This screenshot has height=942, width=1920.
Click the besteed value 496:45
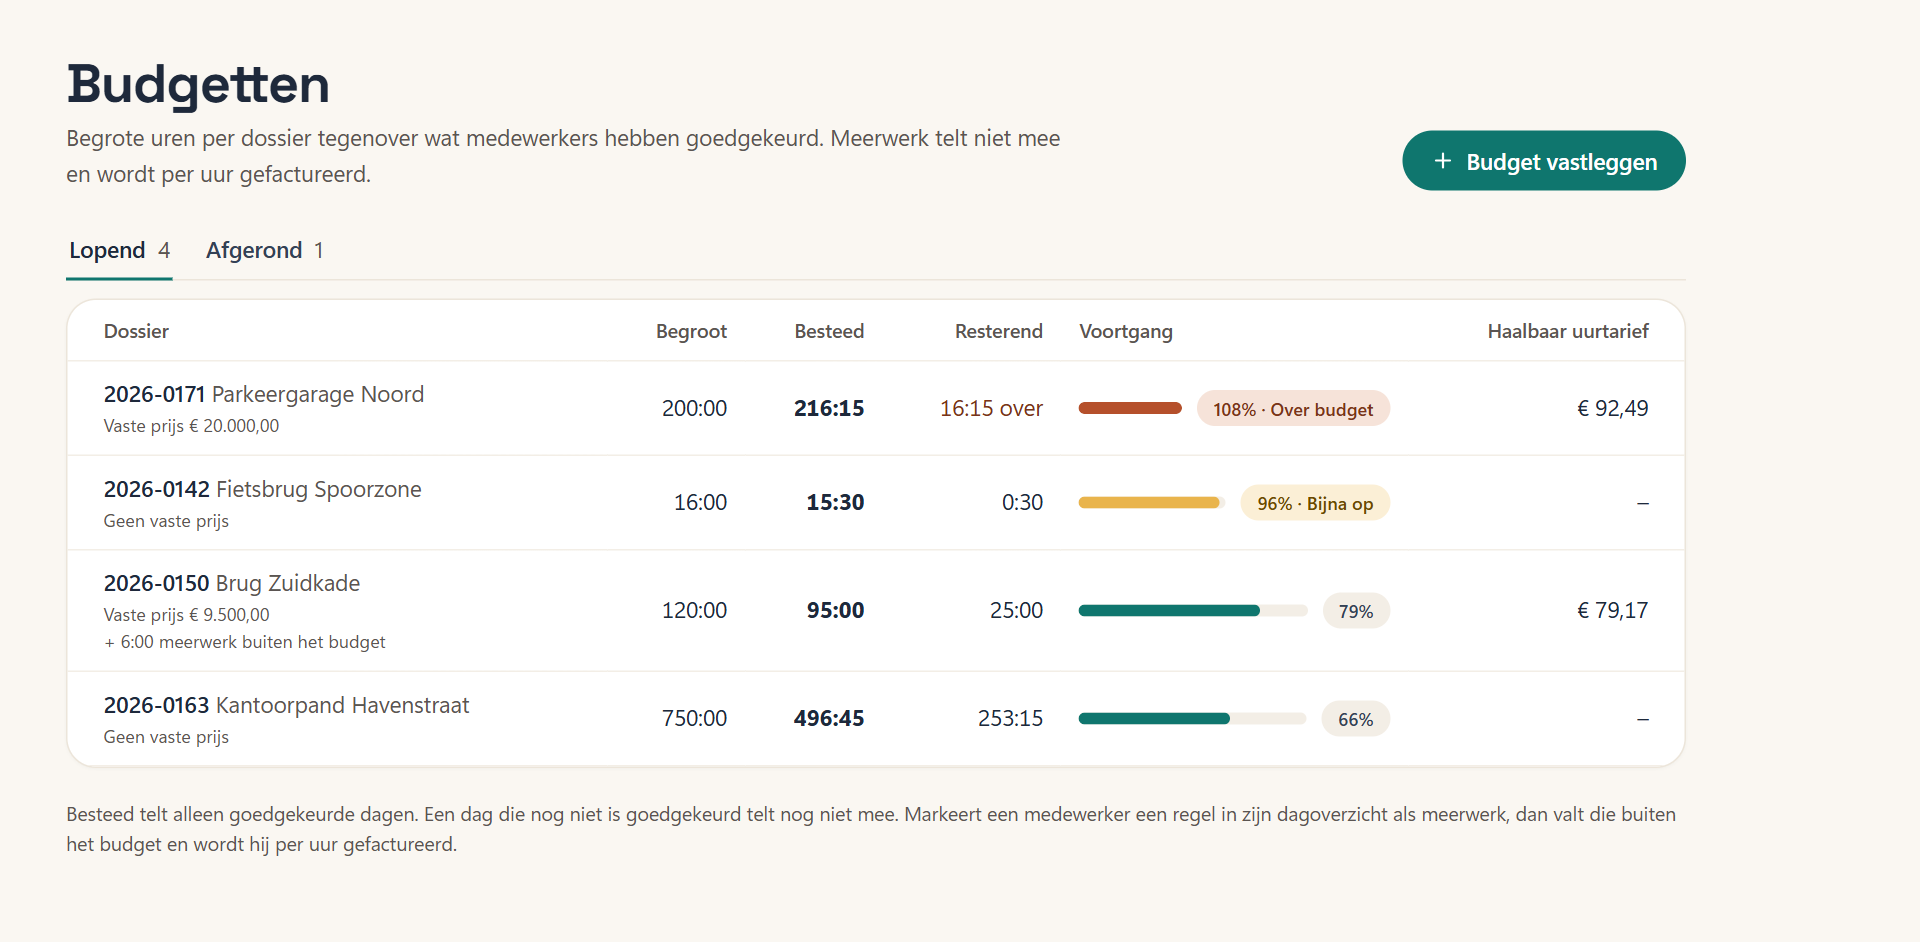(829, 718)
